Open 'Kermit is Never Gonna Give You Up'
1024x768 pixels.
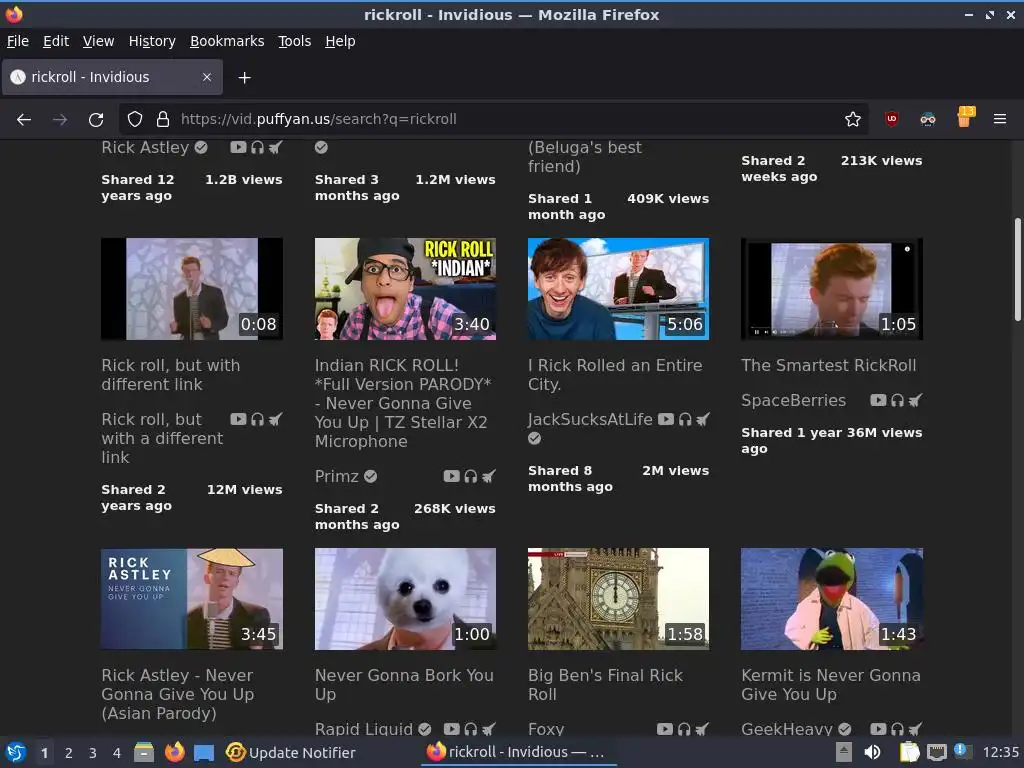click(831, 684)
